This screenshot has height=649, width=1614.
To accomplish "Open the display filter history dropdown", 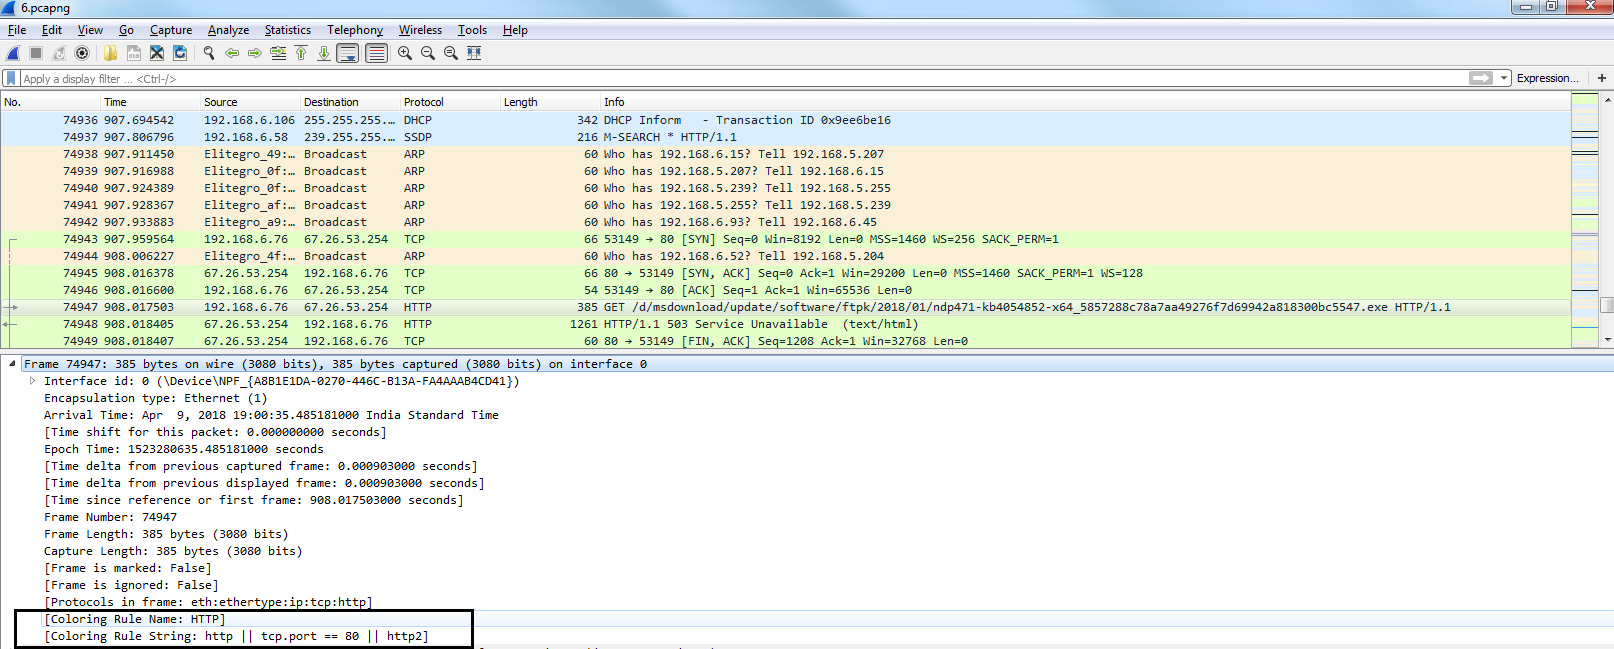I will (x=1503, y=78).
